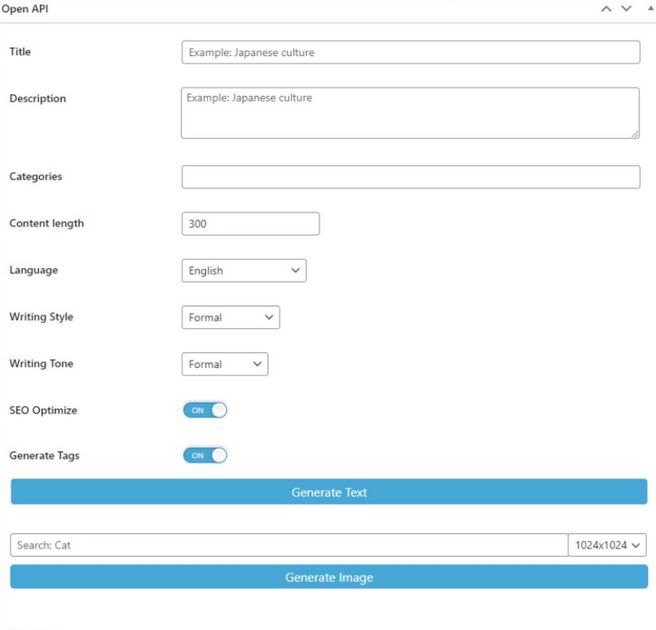The width and height of the screenshot is (656, 630).
Task: Click the Categories input field
Action: click(410, 177)
